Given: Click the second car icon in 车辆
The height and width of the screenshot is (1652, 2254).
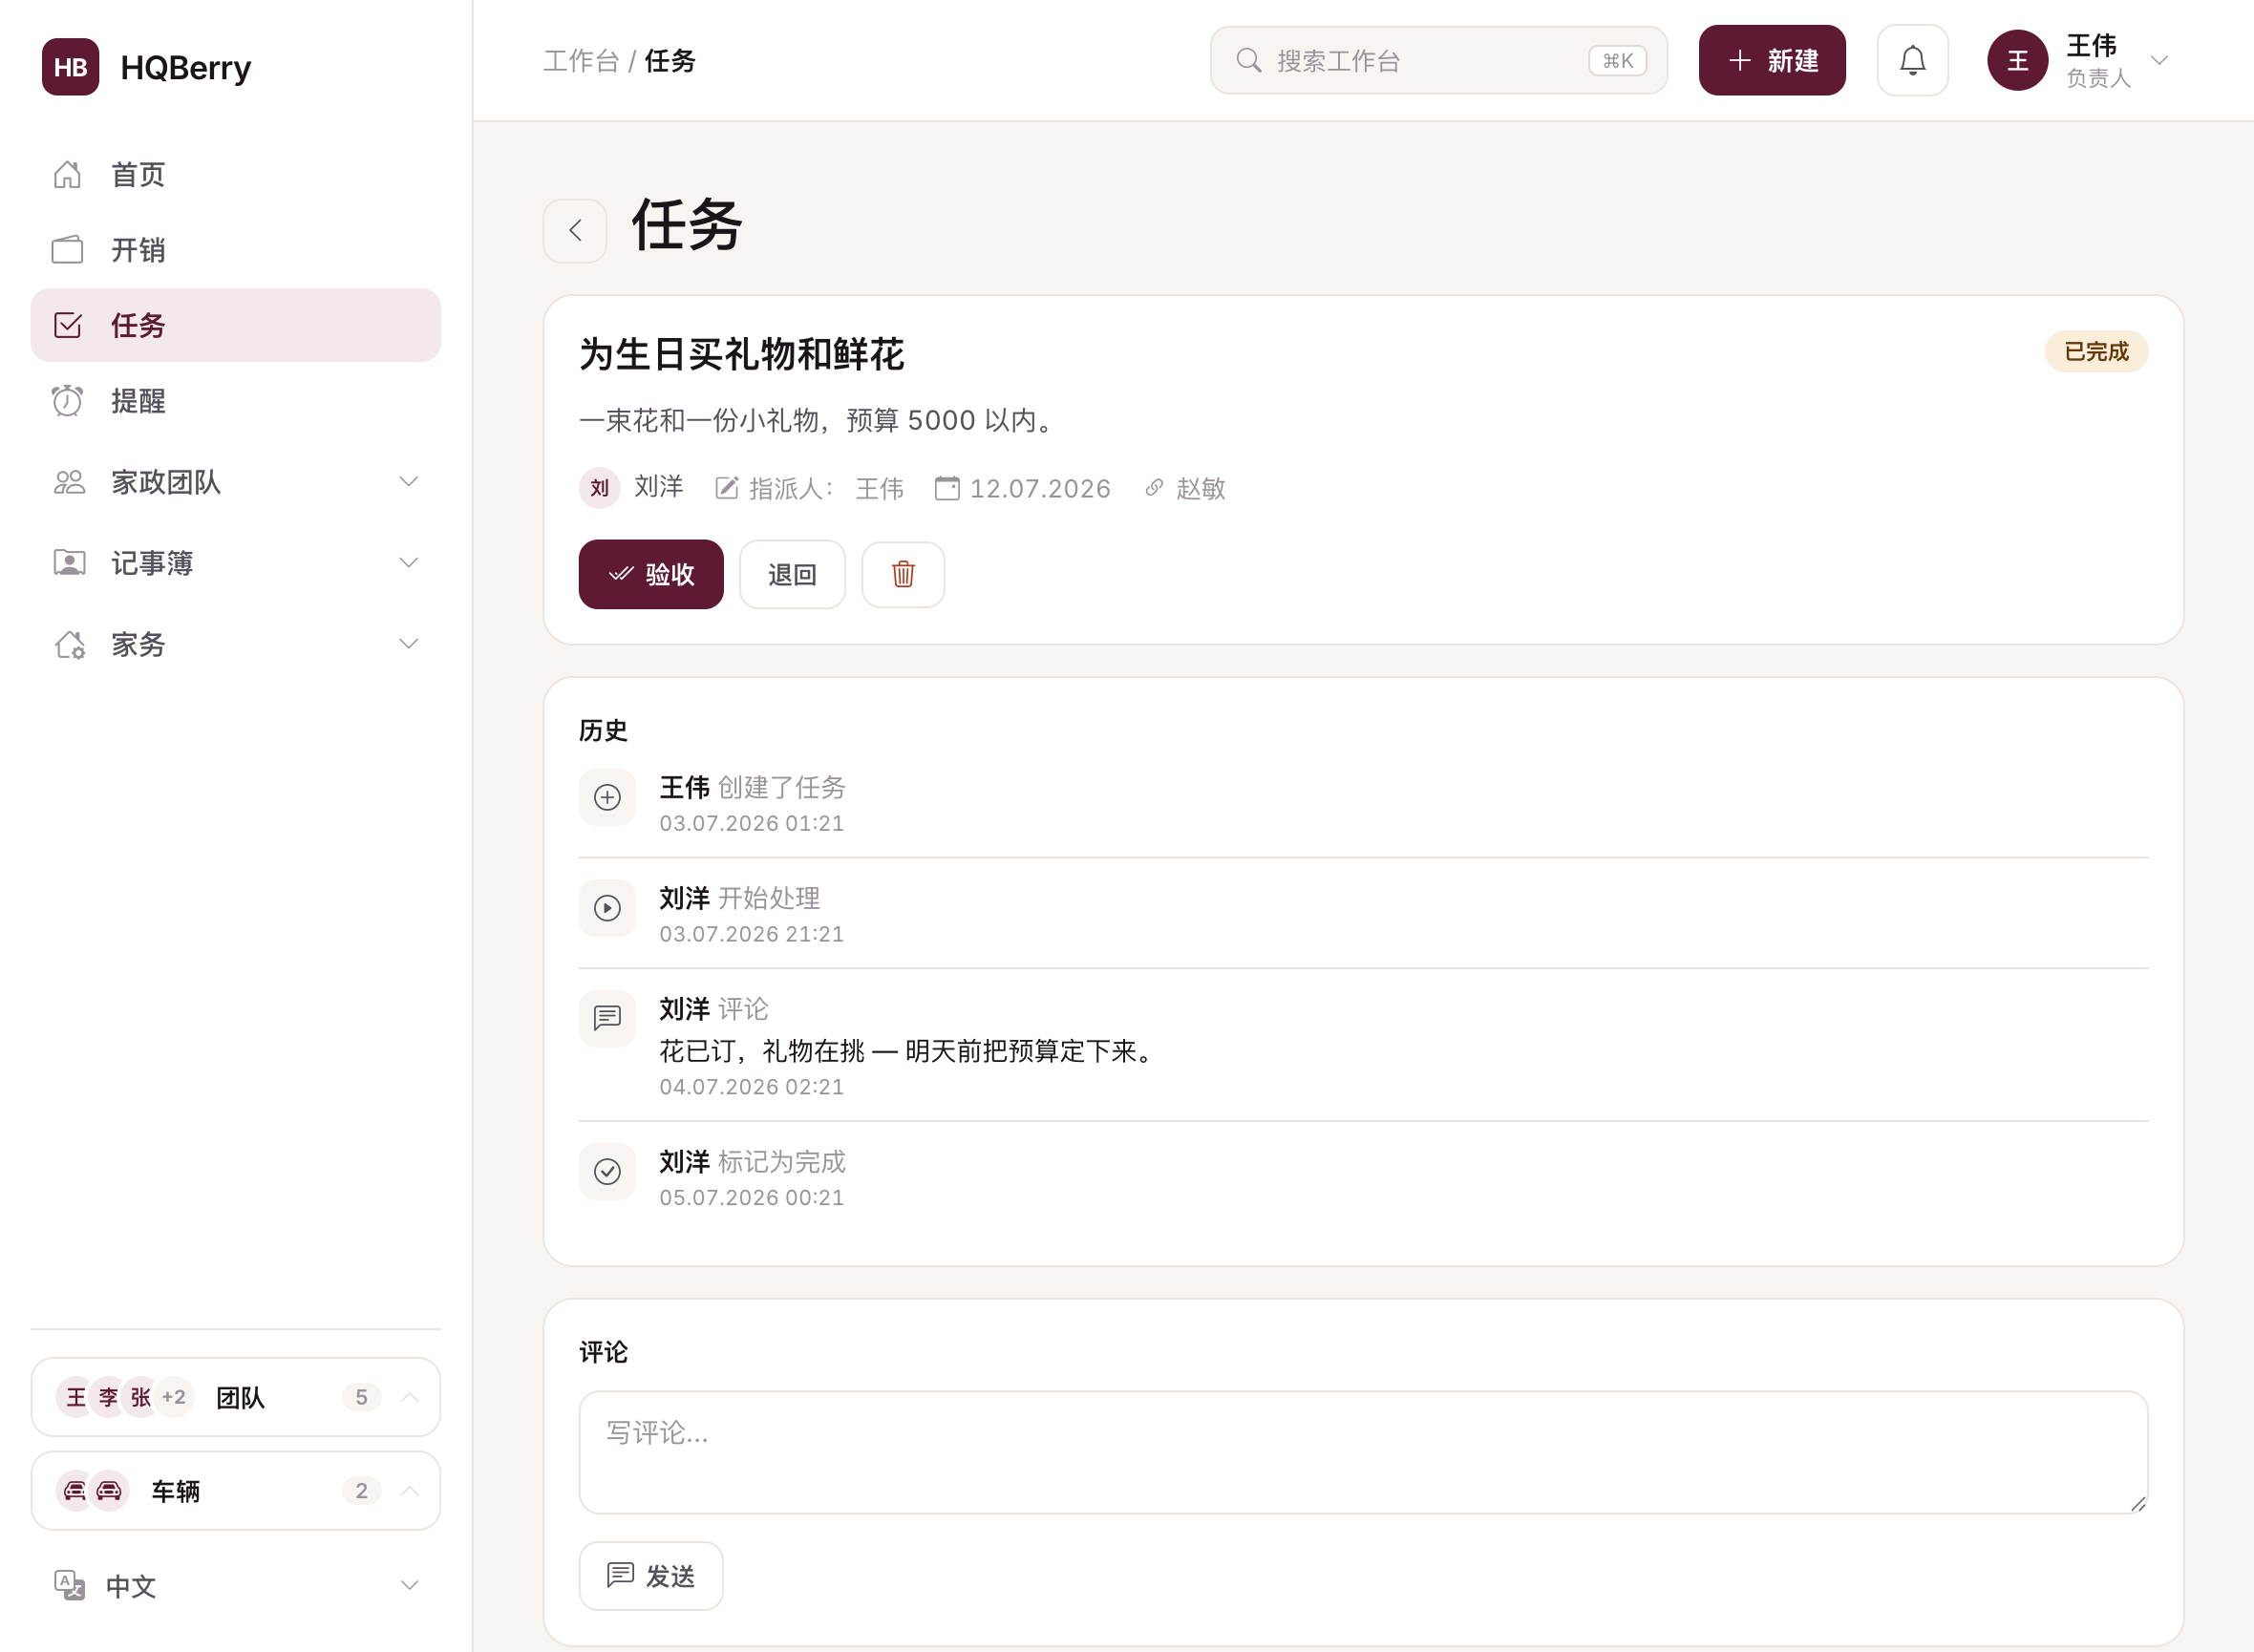Looking at the screenshot, I should pos(109,1491).
